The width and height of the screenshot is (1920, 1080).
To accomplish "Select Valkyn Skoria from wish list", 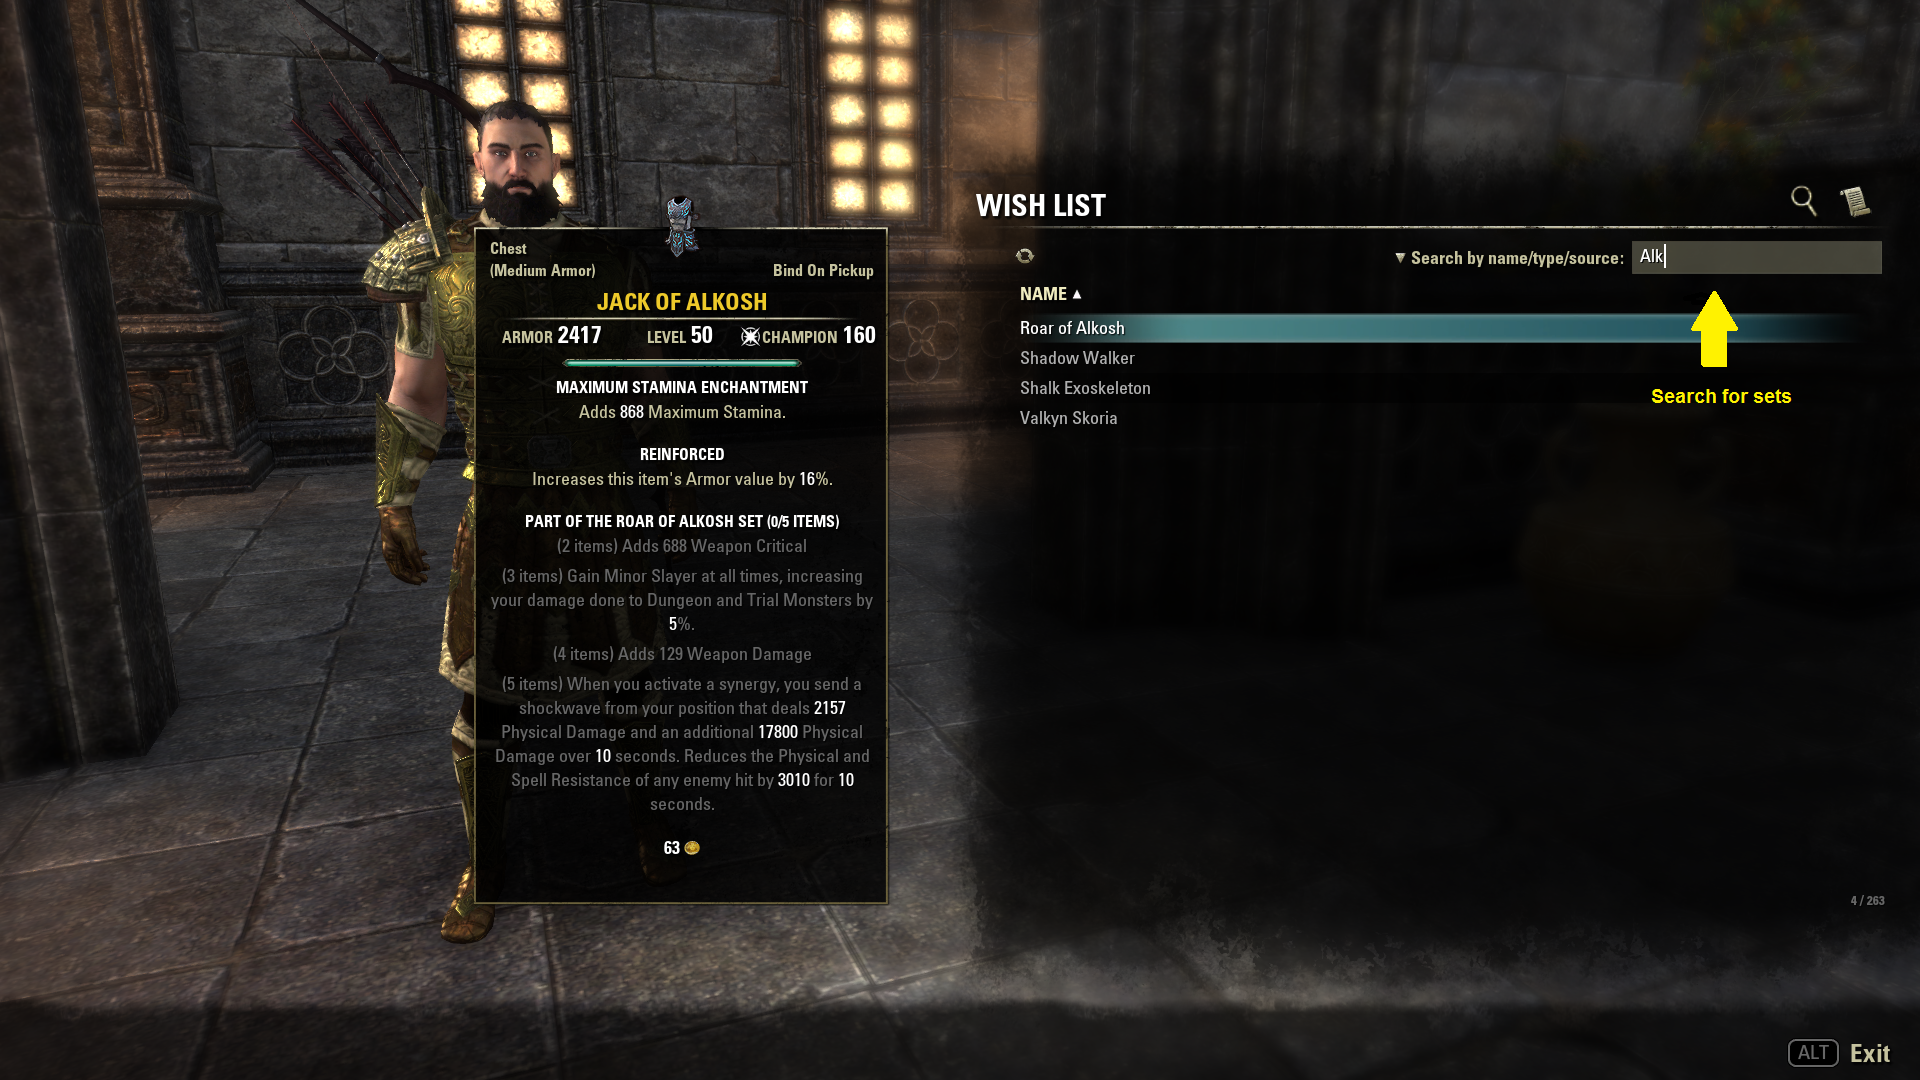I will (x=1068, y=417).
